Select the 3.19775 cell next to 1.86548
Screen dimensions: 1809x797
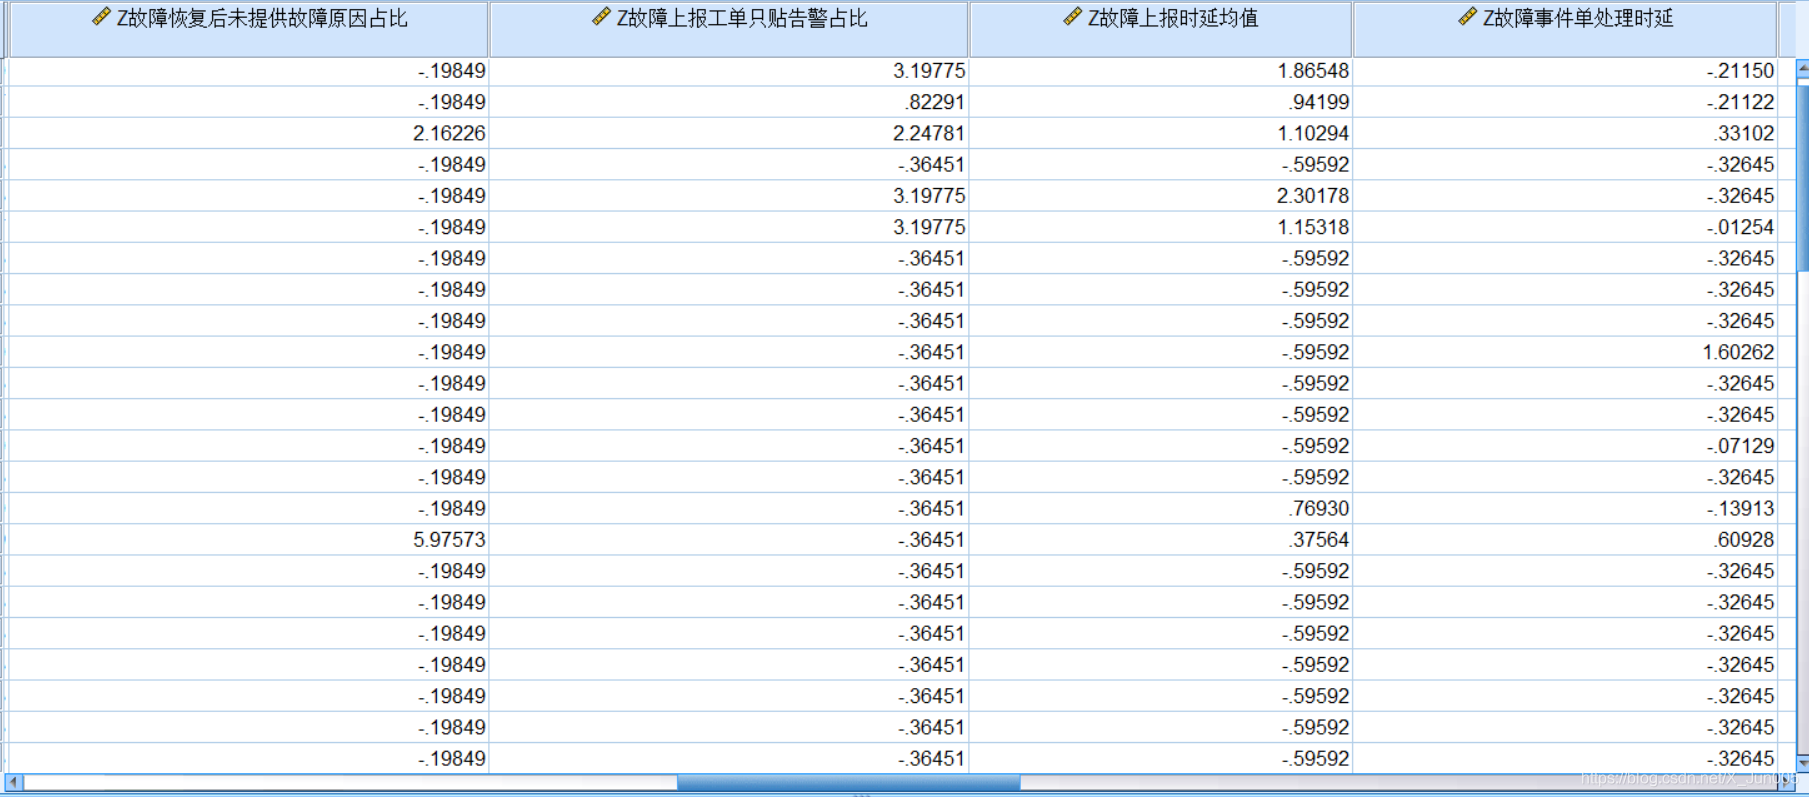[x=729, y=71]
